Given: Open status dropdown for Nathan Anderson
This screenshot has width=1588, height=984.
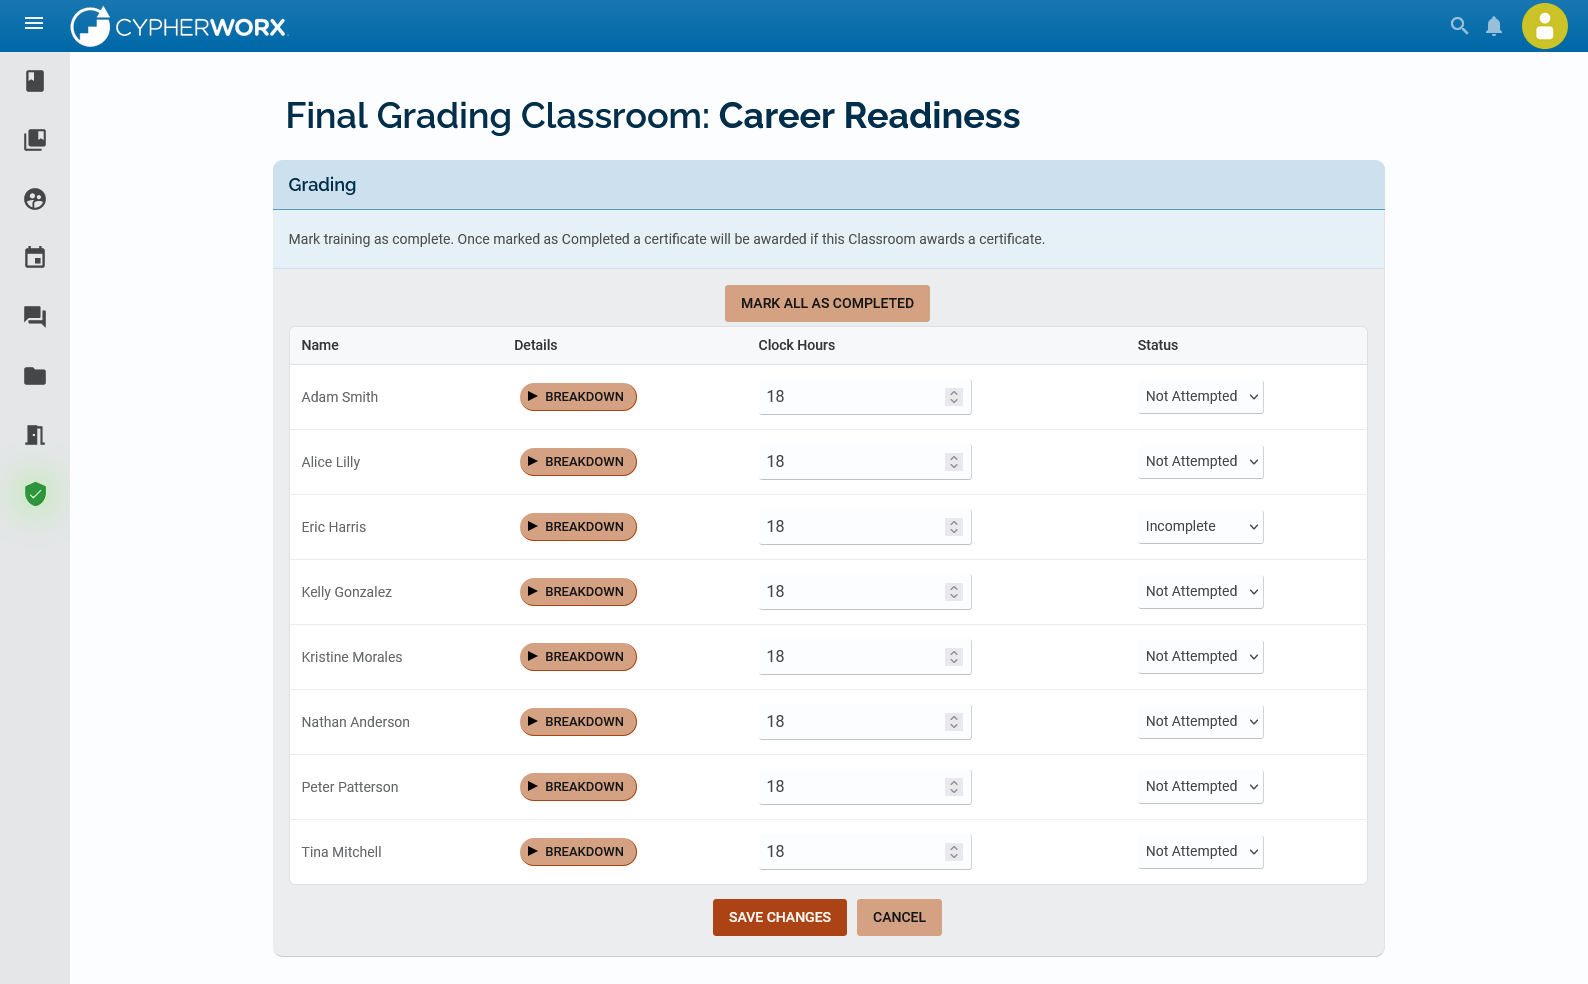Looking at the screenshot, I should (1201, 722).
